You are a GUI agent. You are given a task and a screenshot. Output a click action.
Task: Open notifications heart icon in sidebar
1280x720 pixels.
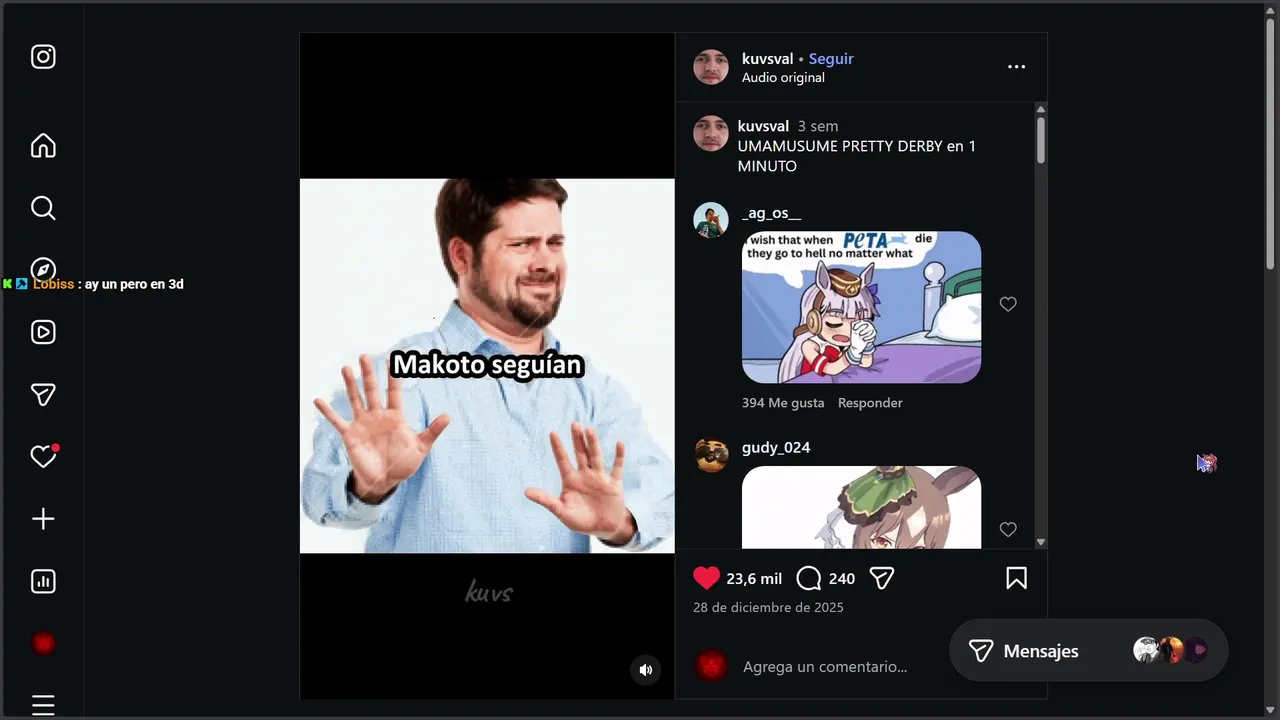[43, 457]
